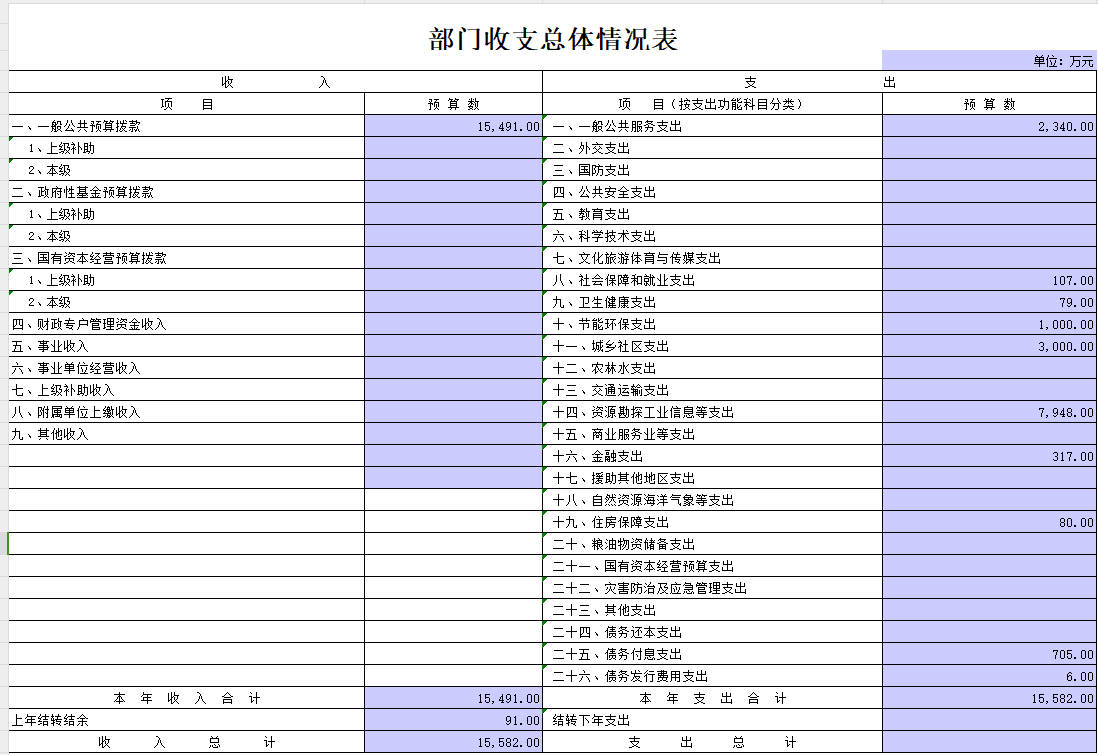Select the 十三、交通运输支出 cell
1098x755 pixels.
tap(712, 390)
